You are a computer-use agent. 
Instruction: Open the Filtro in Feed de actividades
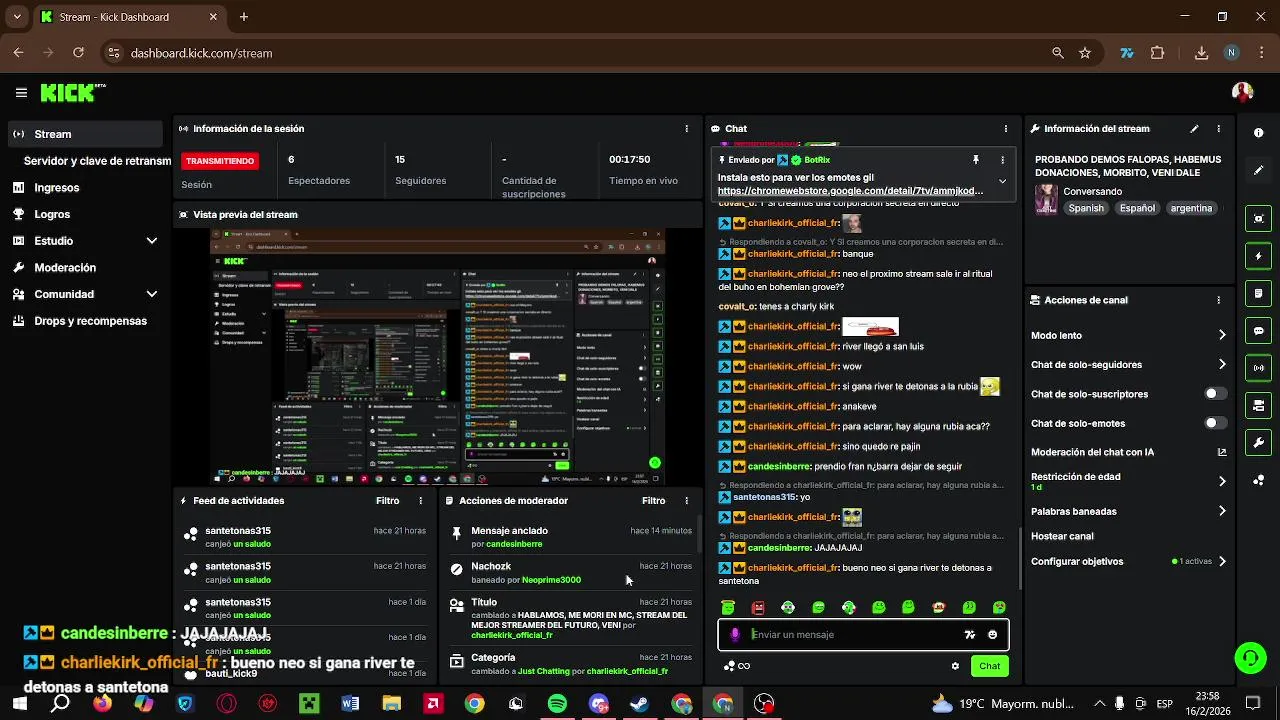point(387,501)
